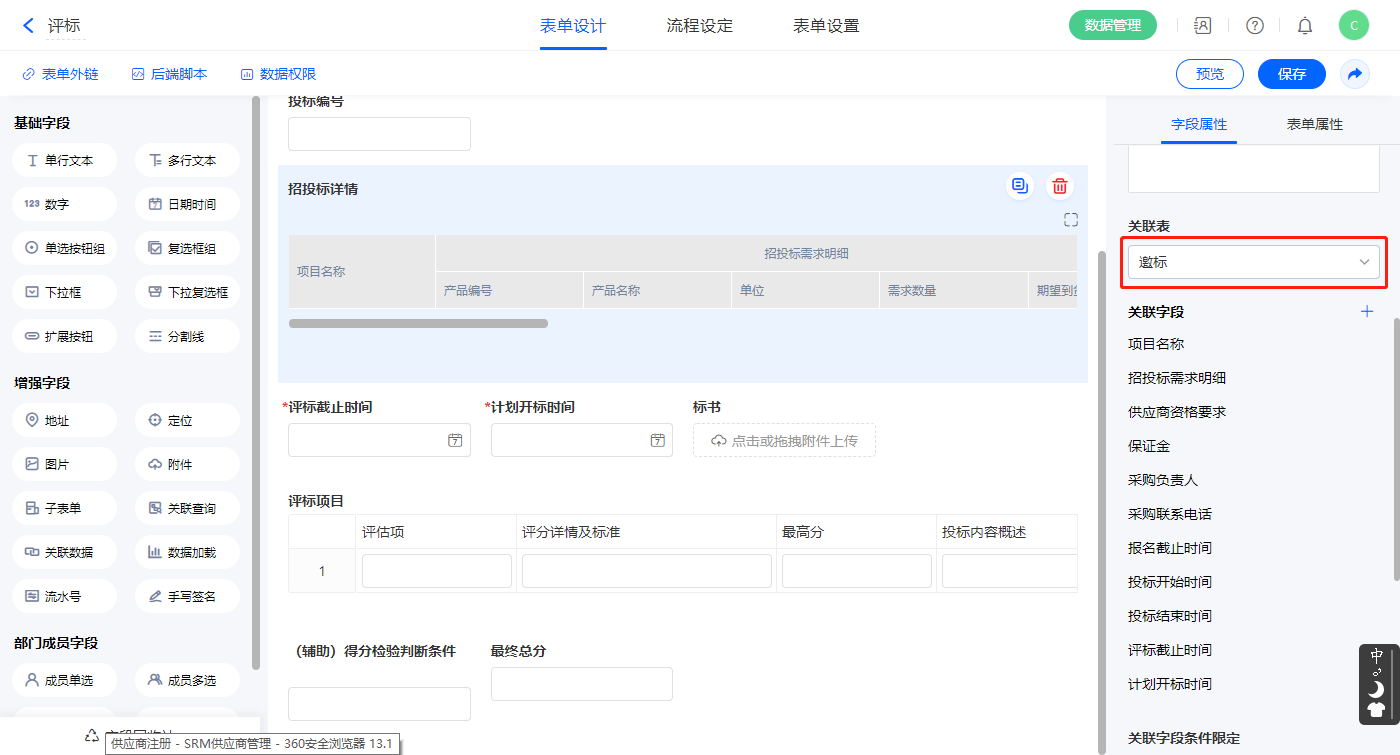Open the 计划开标时间 date picker
The width and height of the screenshot is (1400, 755).
[x=581, y=440]
